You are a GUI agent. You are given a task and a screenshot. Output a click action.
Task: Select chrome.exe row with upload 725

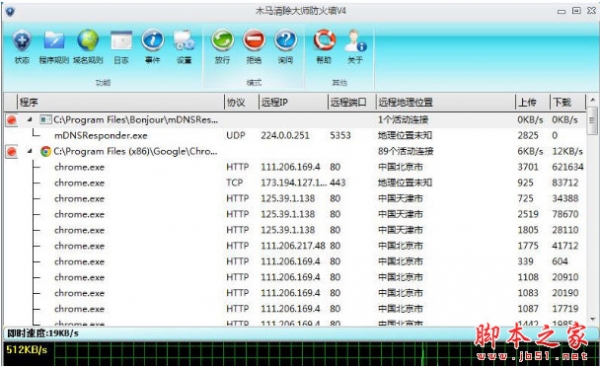click(x=295, y=199)
